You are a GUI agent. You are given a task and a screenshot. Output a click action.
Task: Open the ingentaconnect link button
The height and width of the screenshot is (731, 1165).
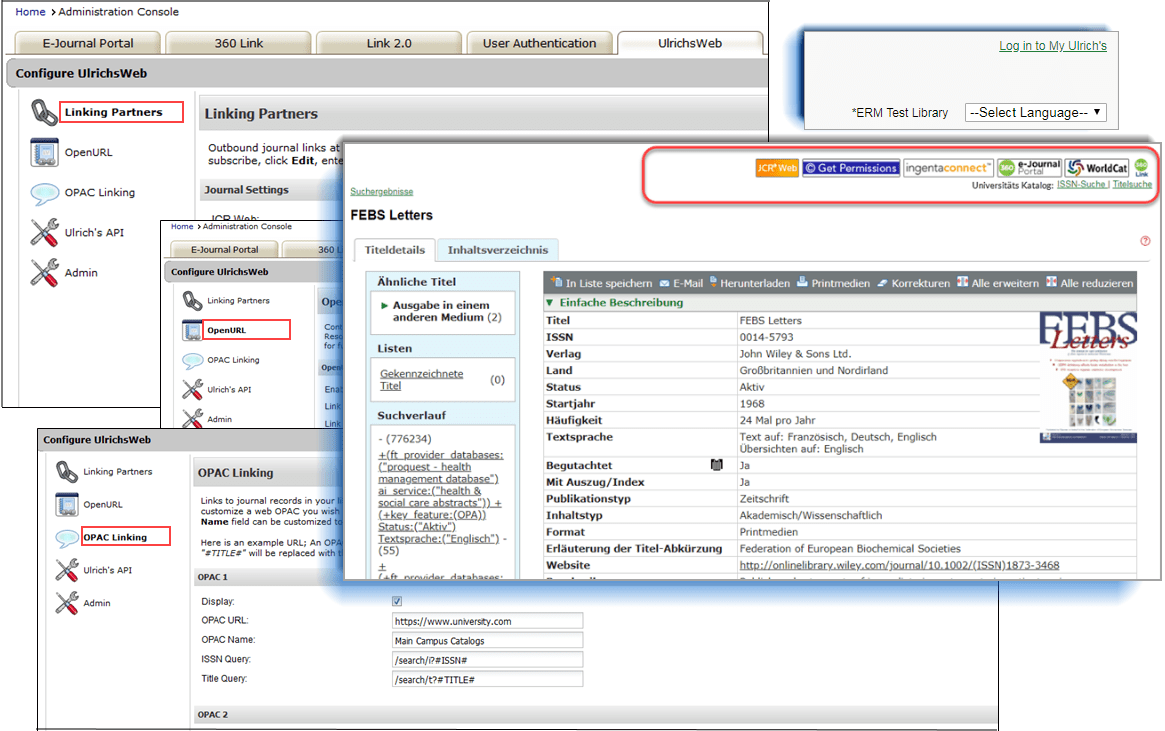(948, 168)
